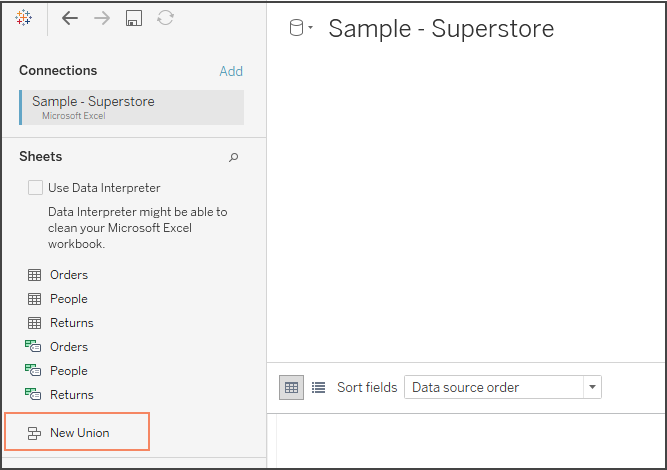Search sheets with the magnifier icon
This screenshot has height=470, width=667.
pyautogui.click(x=234, y=157)
